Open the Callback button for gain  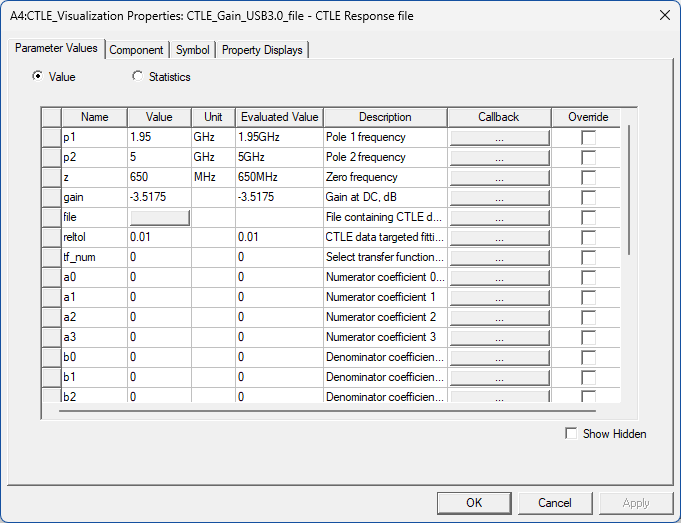pyautogui.click(x=499, y=198)
